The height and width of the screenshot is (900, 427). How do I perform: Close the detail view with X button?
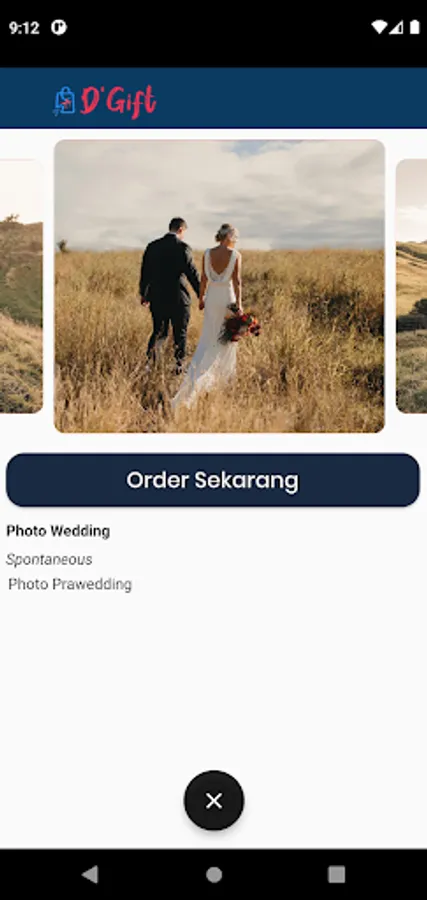tap(214, 800)
